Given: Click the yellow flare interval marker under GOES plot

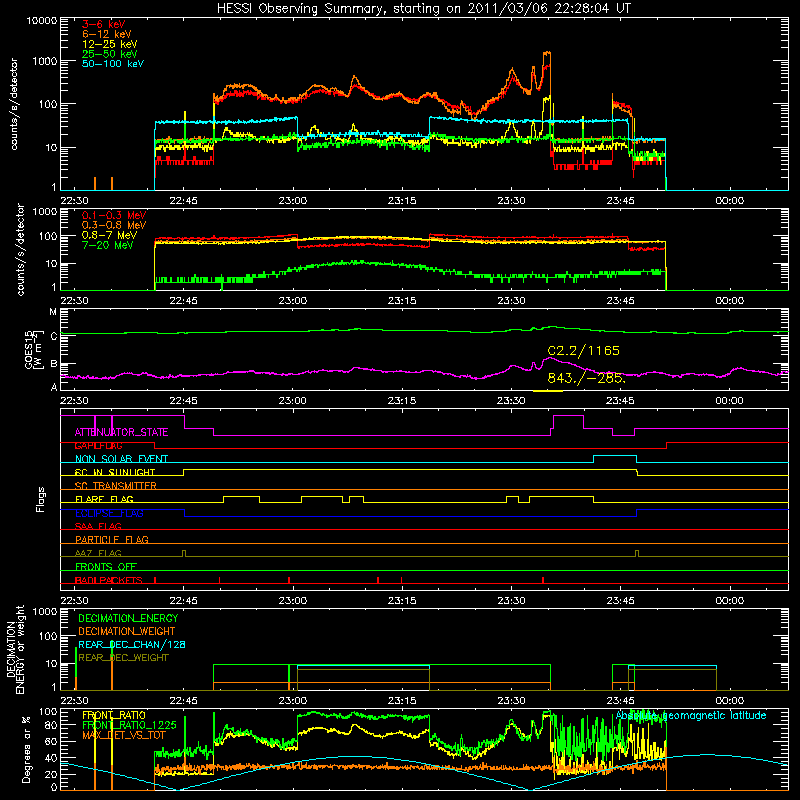Looking at the screenshot, I should click(x=547, y=391).
